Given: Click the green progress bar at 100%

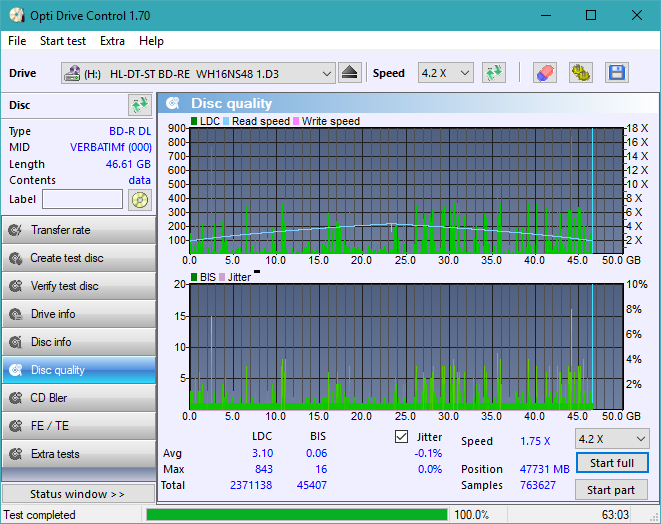Looking at the screenshot, I should [x=296, y=515].
